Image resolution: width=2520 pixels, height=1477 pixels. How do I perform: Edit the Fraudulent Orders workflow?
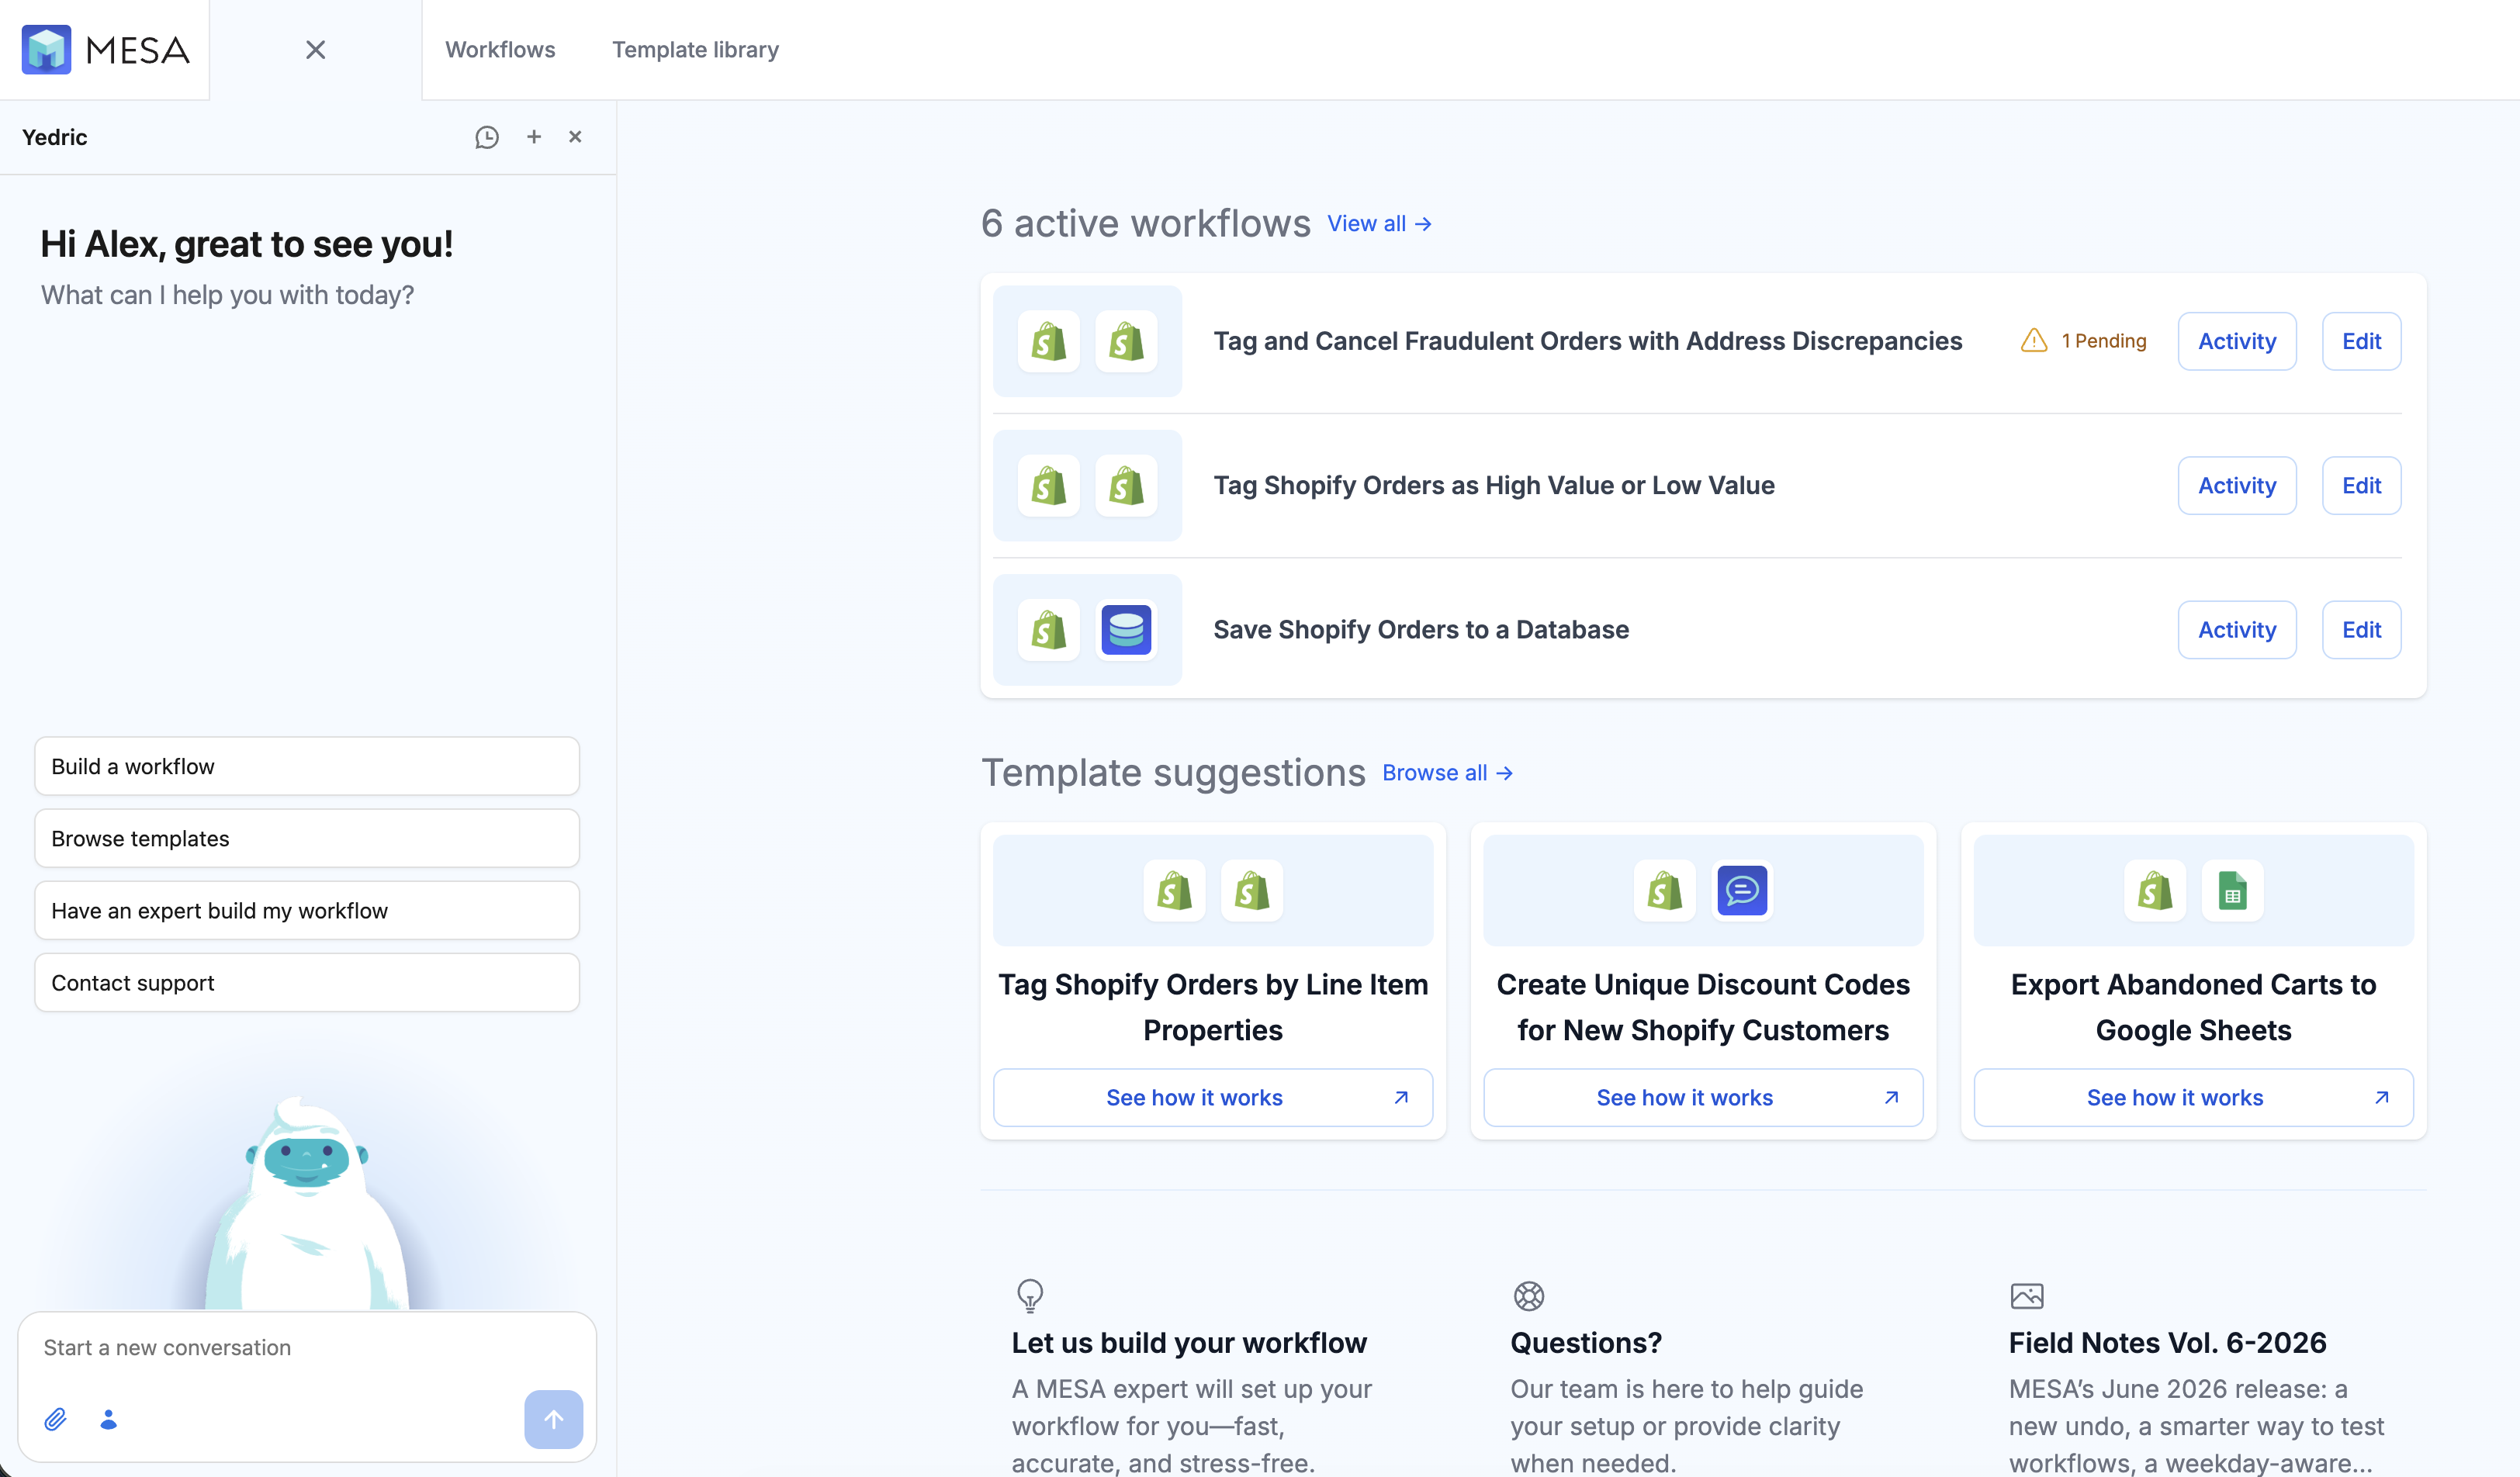coord(2361,342)
